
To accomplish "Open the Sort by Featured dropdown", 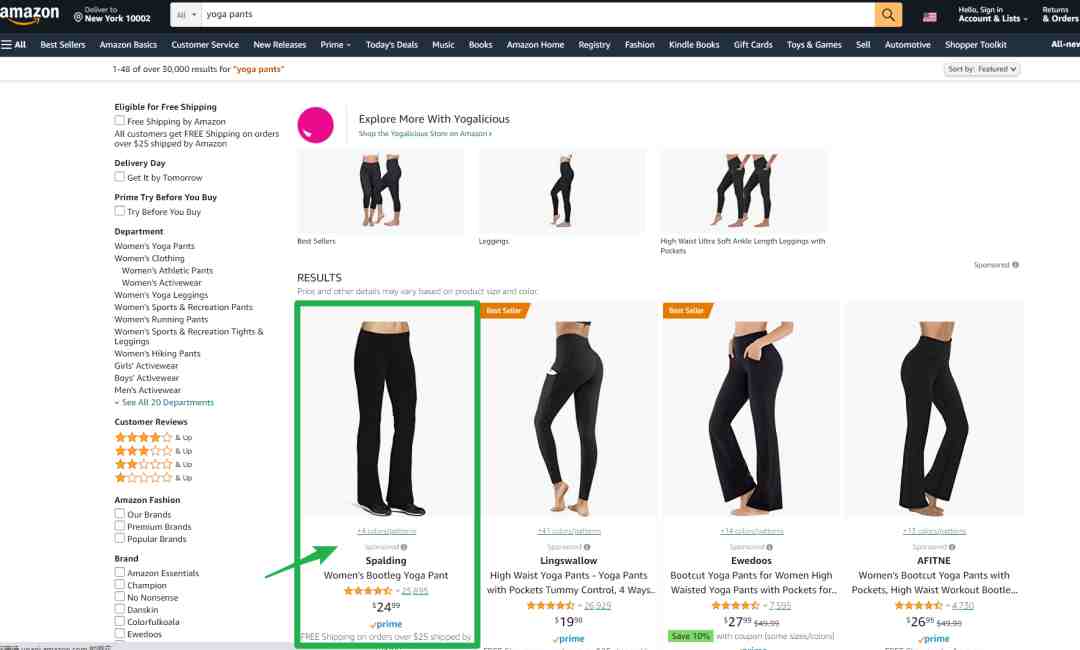I will [x=982, y=69].
